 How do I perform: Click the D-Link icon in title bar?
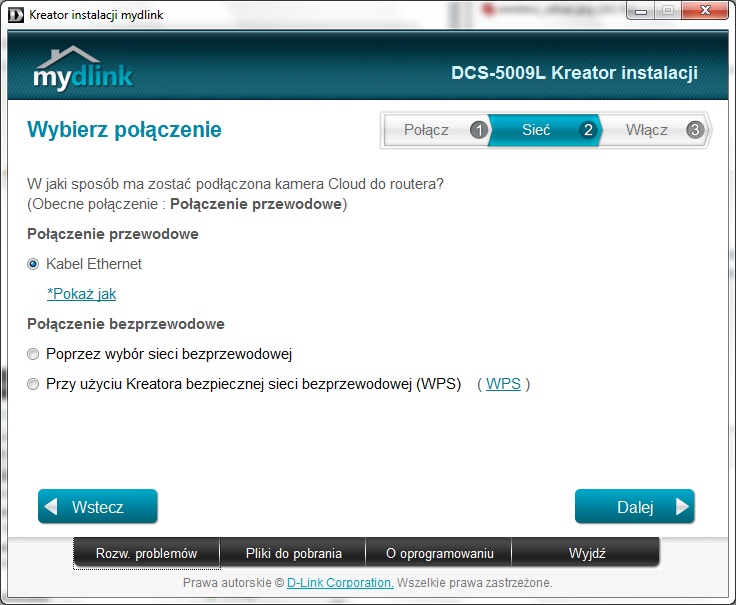pyautogui.click(x=16, y=15)
